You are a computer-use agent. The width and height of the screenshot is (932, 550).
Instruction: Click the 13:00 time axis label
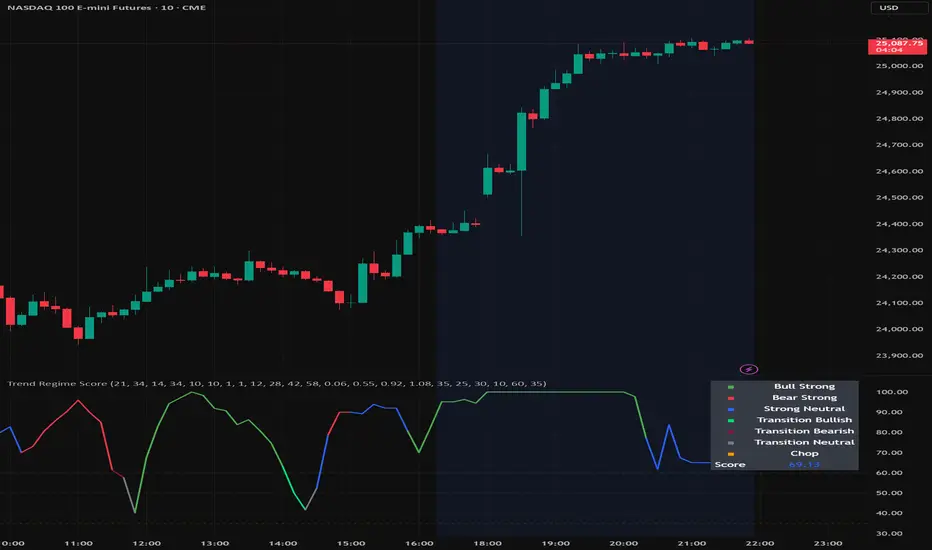coord(215,543)
